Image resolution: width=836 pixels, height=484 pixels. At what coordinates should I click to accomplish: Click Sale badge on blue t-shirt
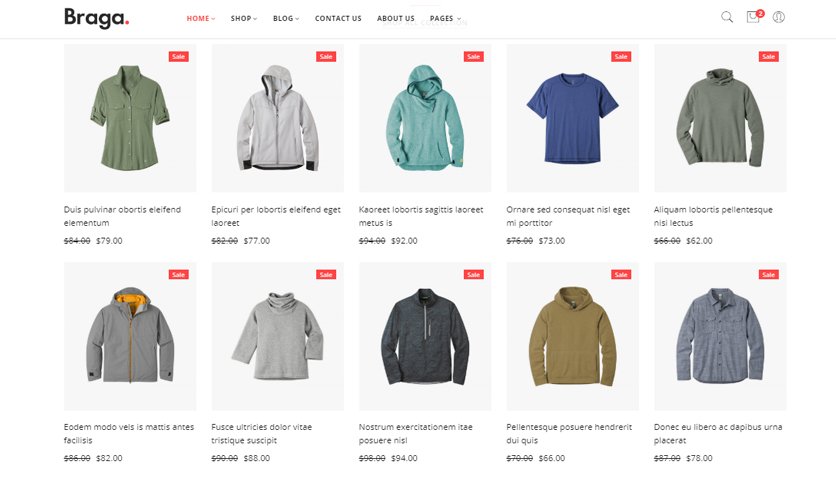[x=621, y=57]
